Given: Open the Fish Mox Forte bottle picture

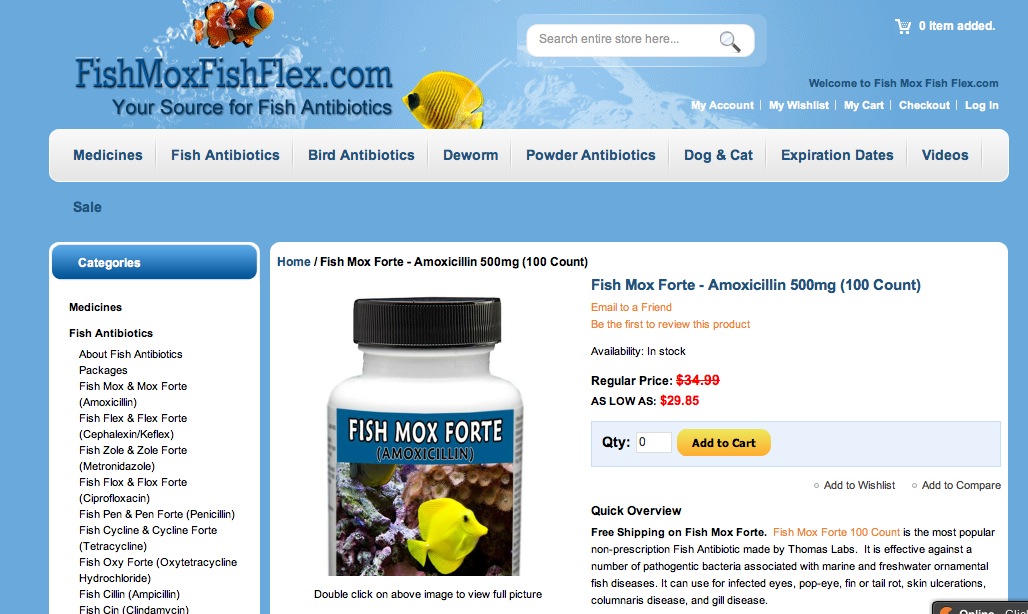Looking at the screenshot, I should click(426, 436).
